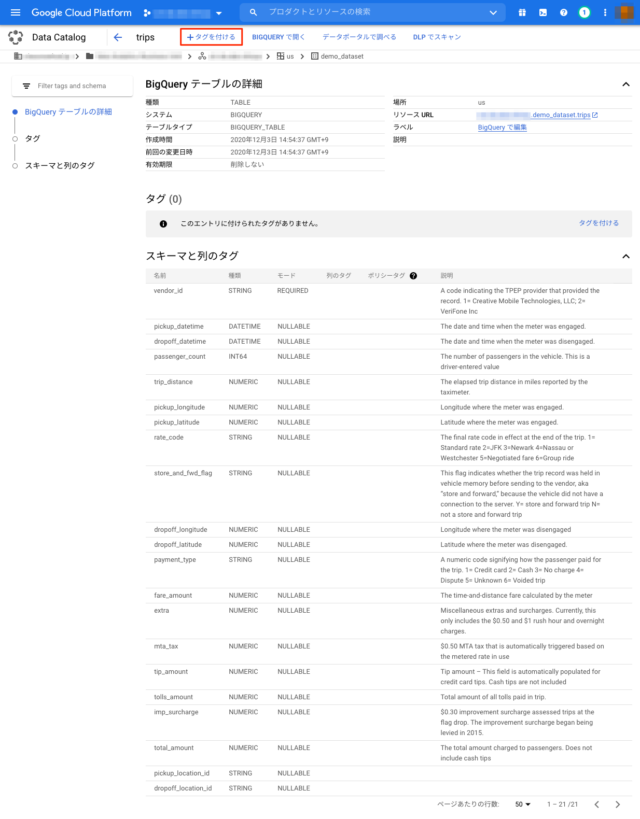Open the gift icon in top bar
The image size is (640, 819).
(522, 12)
